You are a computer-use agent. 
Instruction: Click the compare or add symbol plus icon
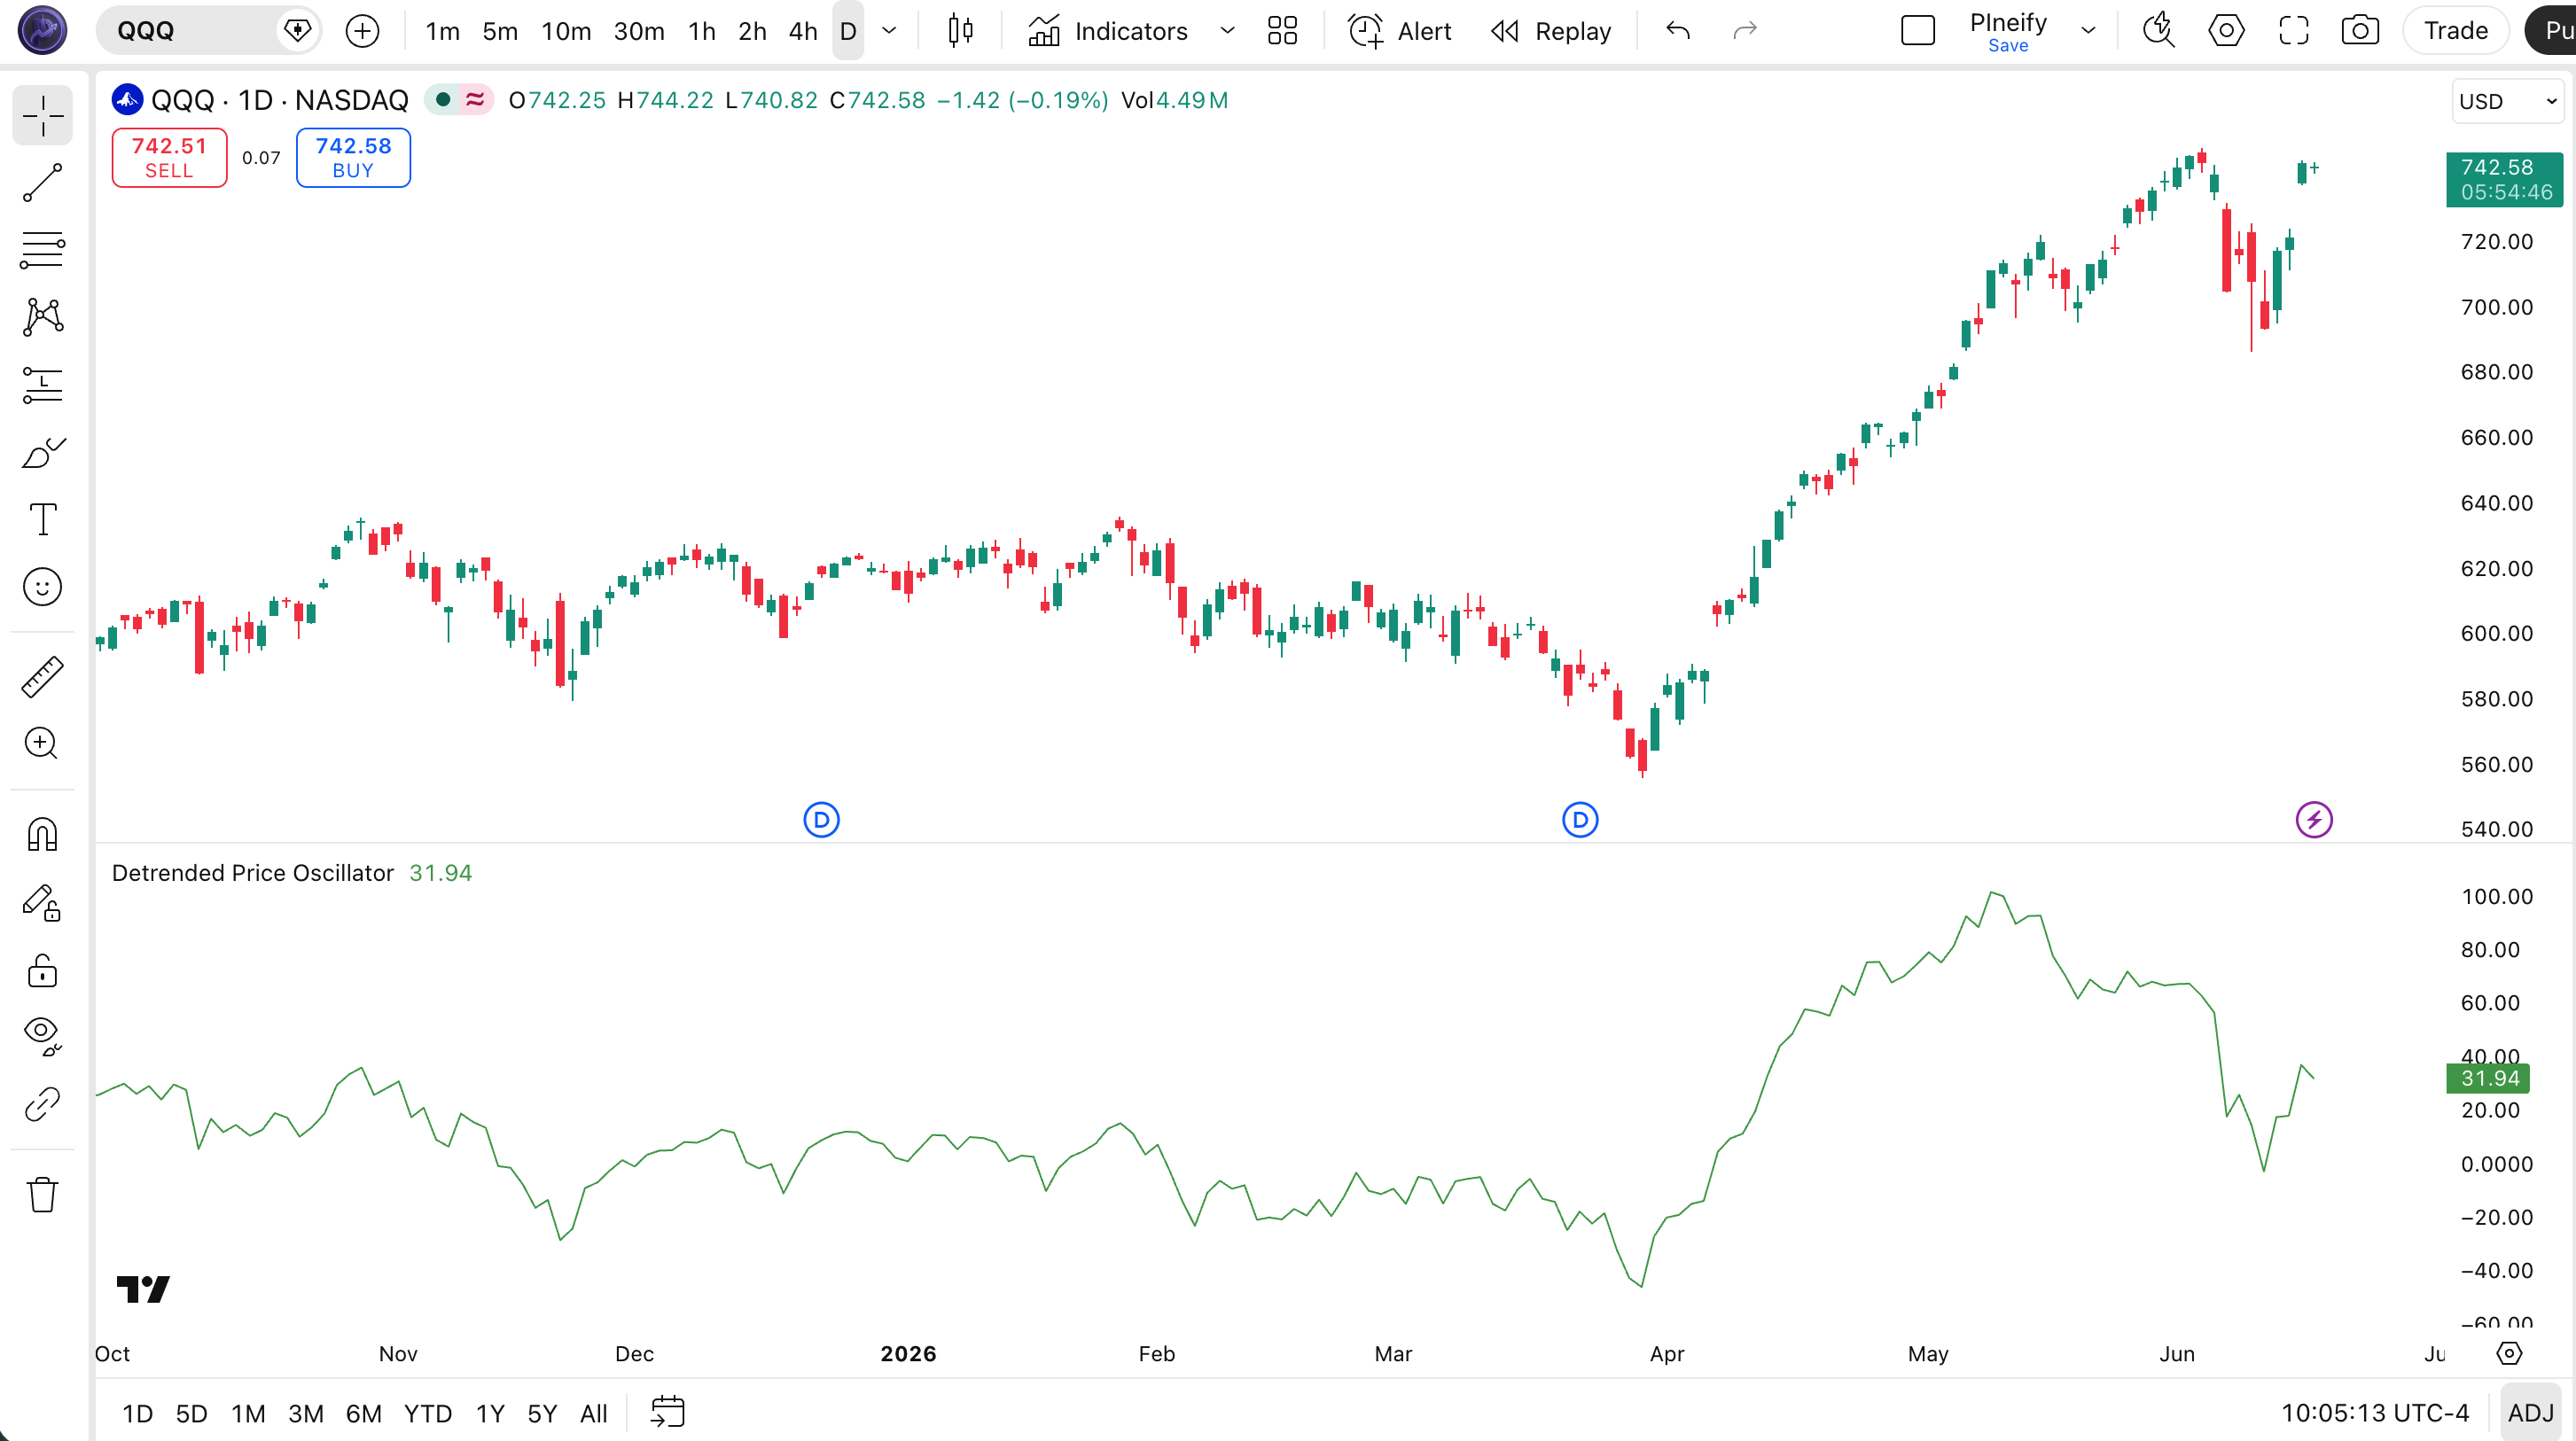(362, 31)
